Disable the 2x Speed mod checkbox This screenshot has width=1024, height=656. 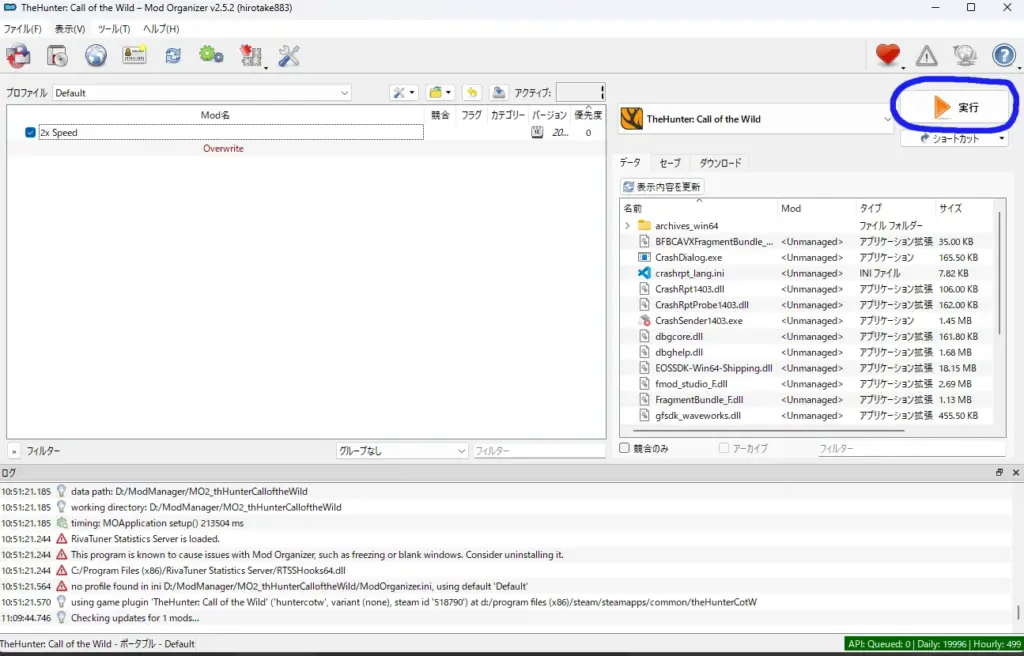[30, 132]
